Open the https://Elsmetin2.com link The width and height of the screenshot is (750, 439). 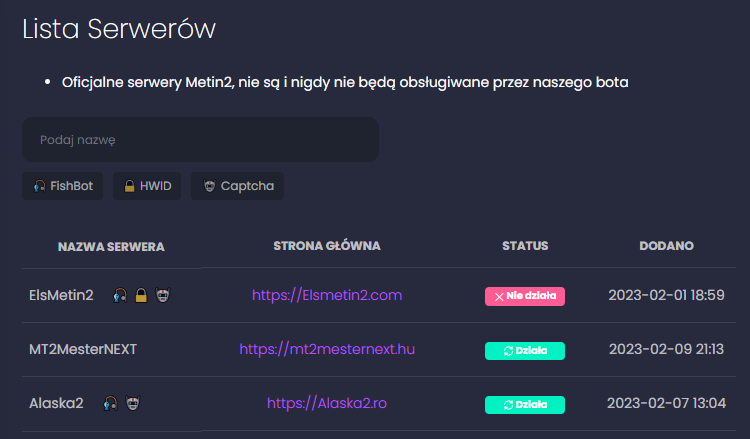[x=327, y=295]
